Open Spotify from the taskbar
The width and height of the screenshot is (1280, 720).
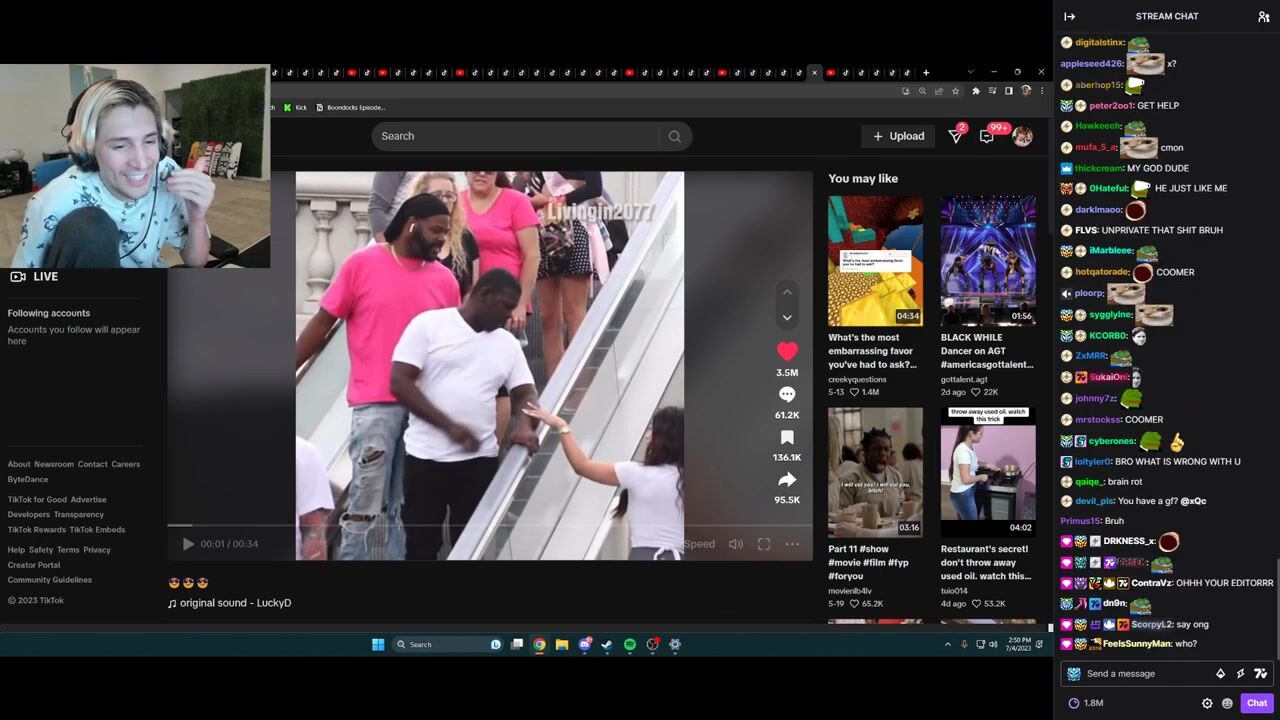pyautogui.click(x=629, y=644)
